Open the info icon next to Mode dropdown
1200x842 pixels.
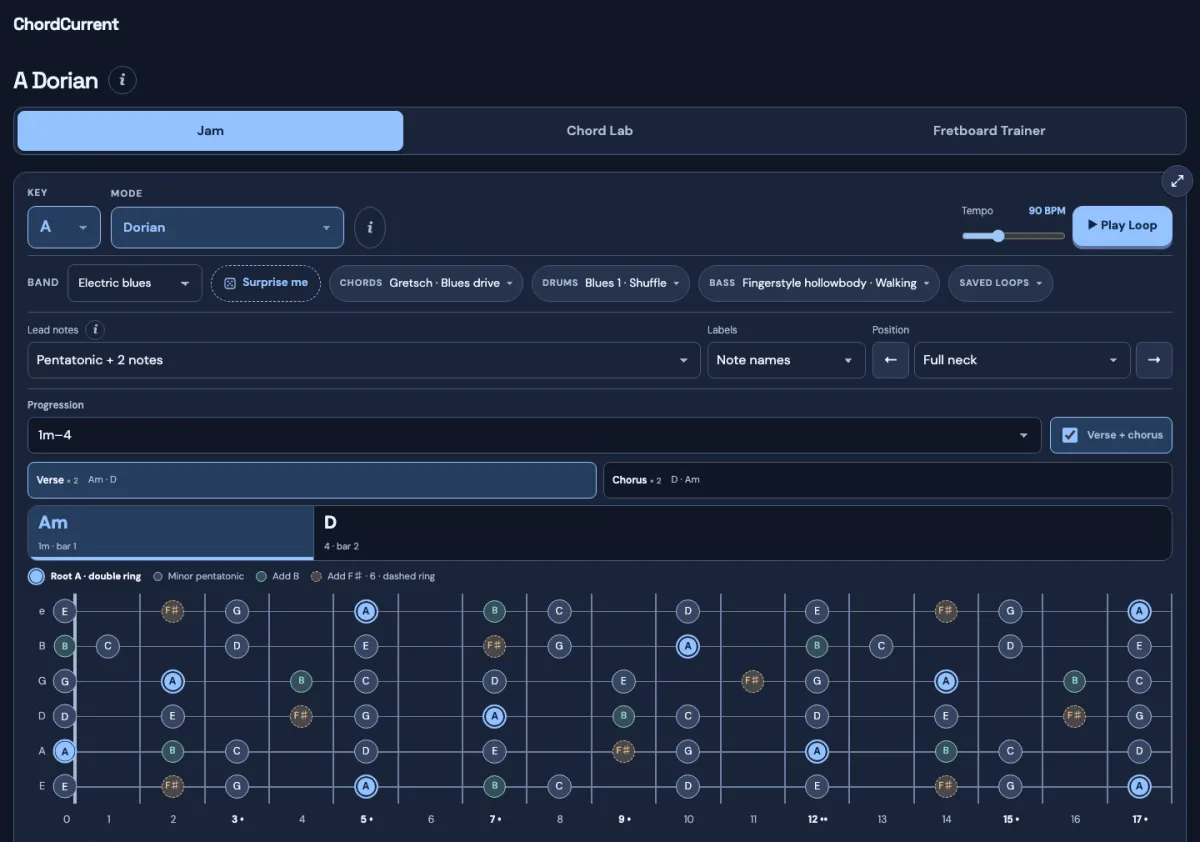370,227
